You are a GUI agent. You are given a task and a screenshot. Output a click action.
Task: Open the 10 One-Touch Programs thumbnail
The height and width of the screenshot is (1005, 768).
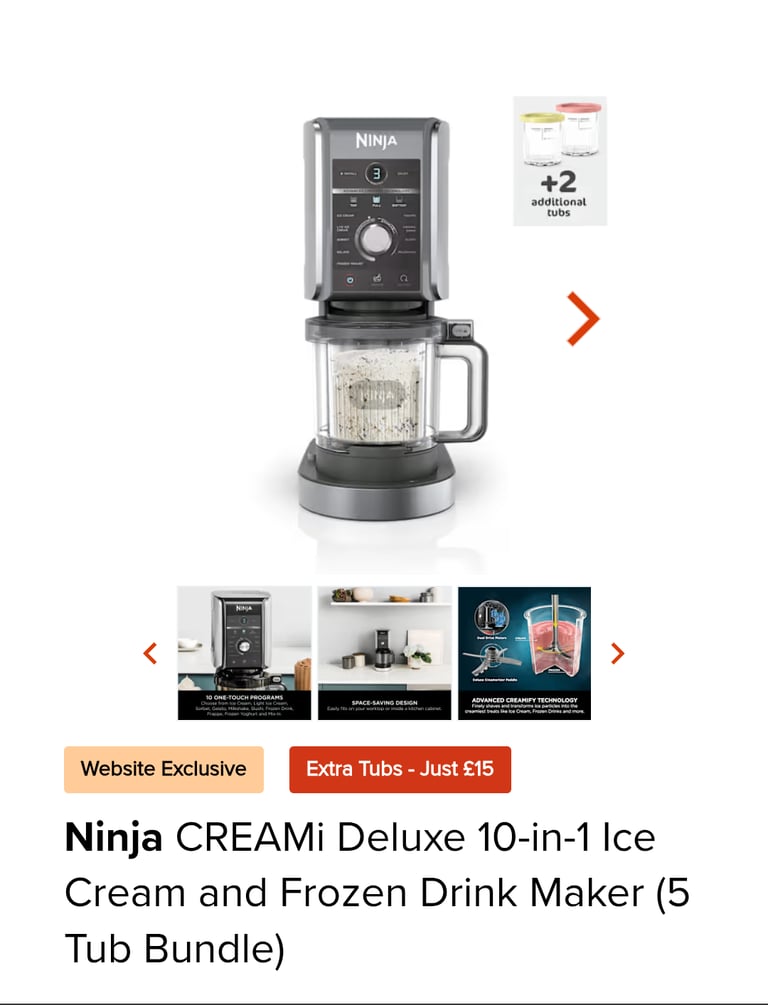click(244, 653)
